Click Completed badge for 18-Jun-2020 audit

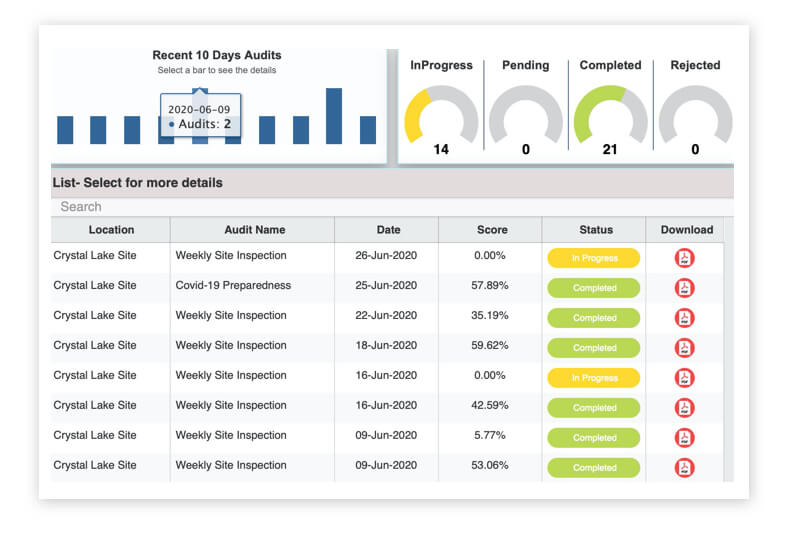[594, 348]
